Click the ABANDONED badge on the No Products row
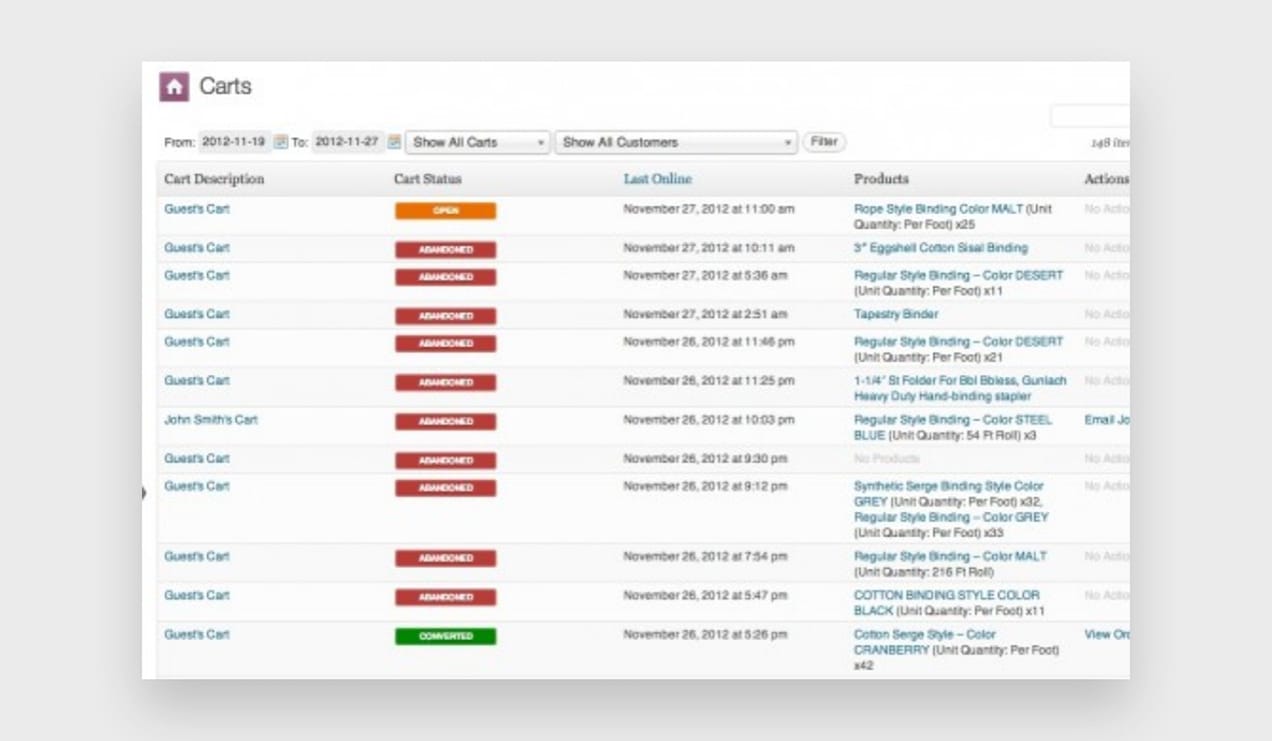This screenshot has width=1272, height=741. (446, 458)
